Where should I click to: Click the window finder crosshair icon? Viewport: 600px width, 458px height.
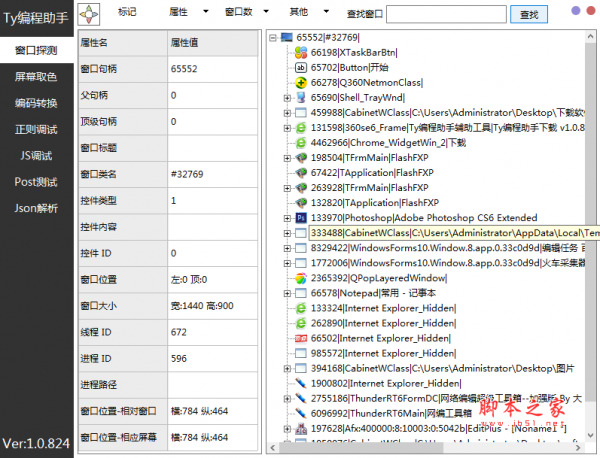pyautogui.click(x=89, y=15)
